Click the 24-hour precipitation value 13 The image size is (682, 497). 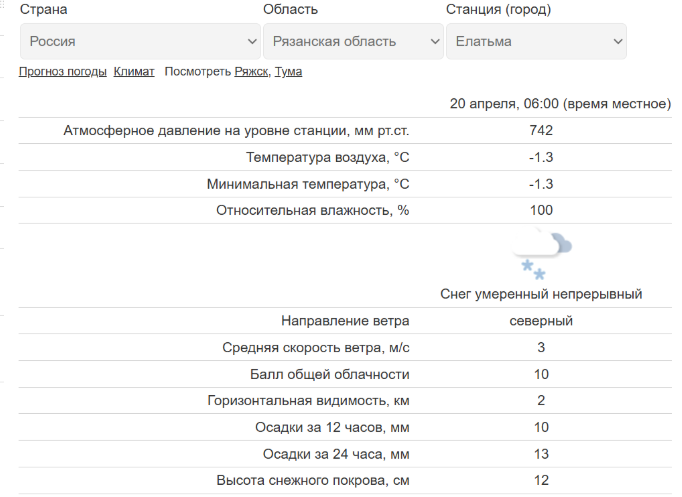(541, 454)
